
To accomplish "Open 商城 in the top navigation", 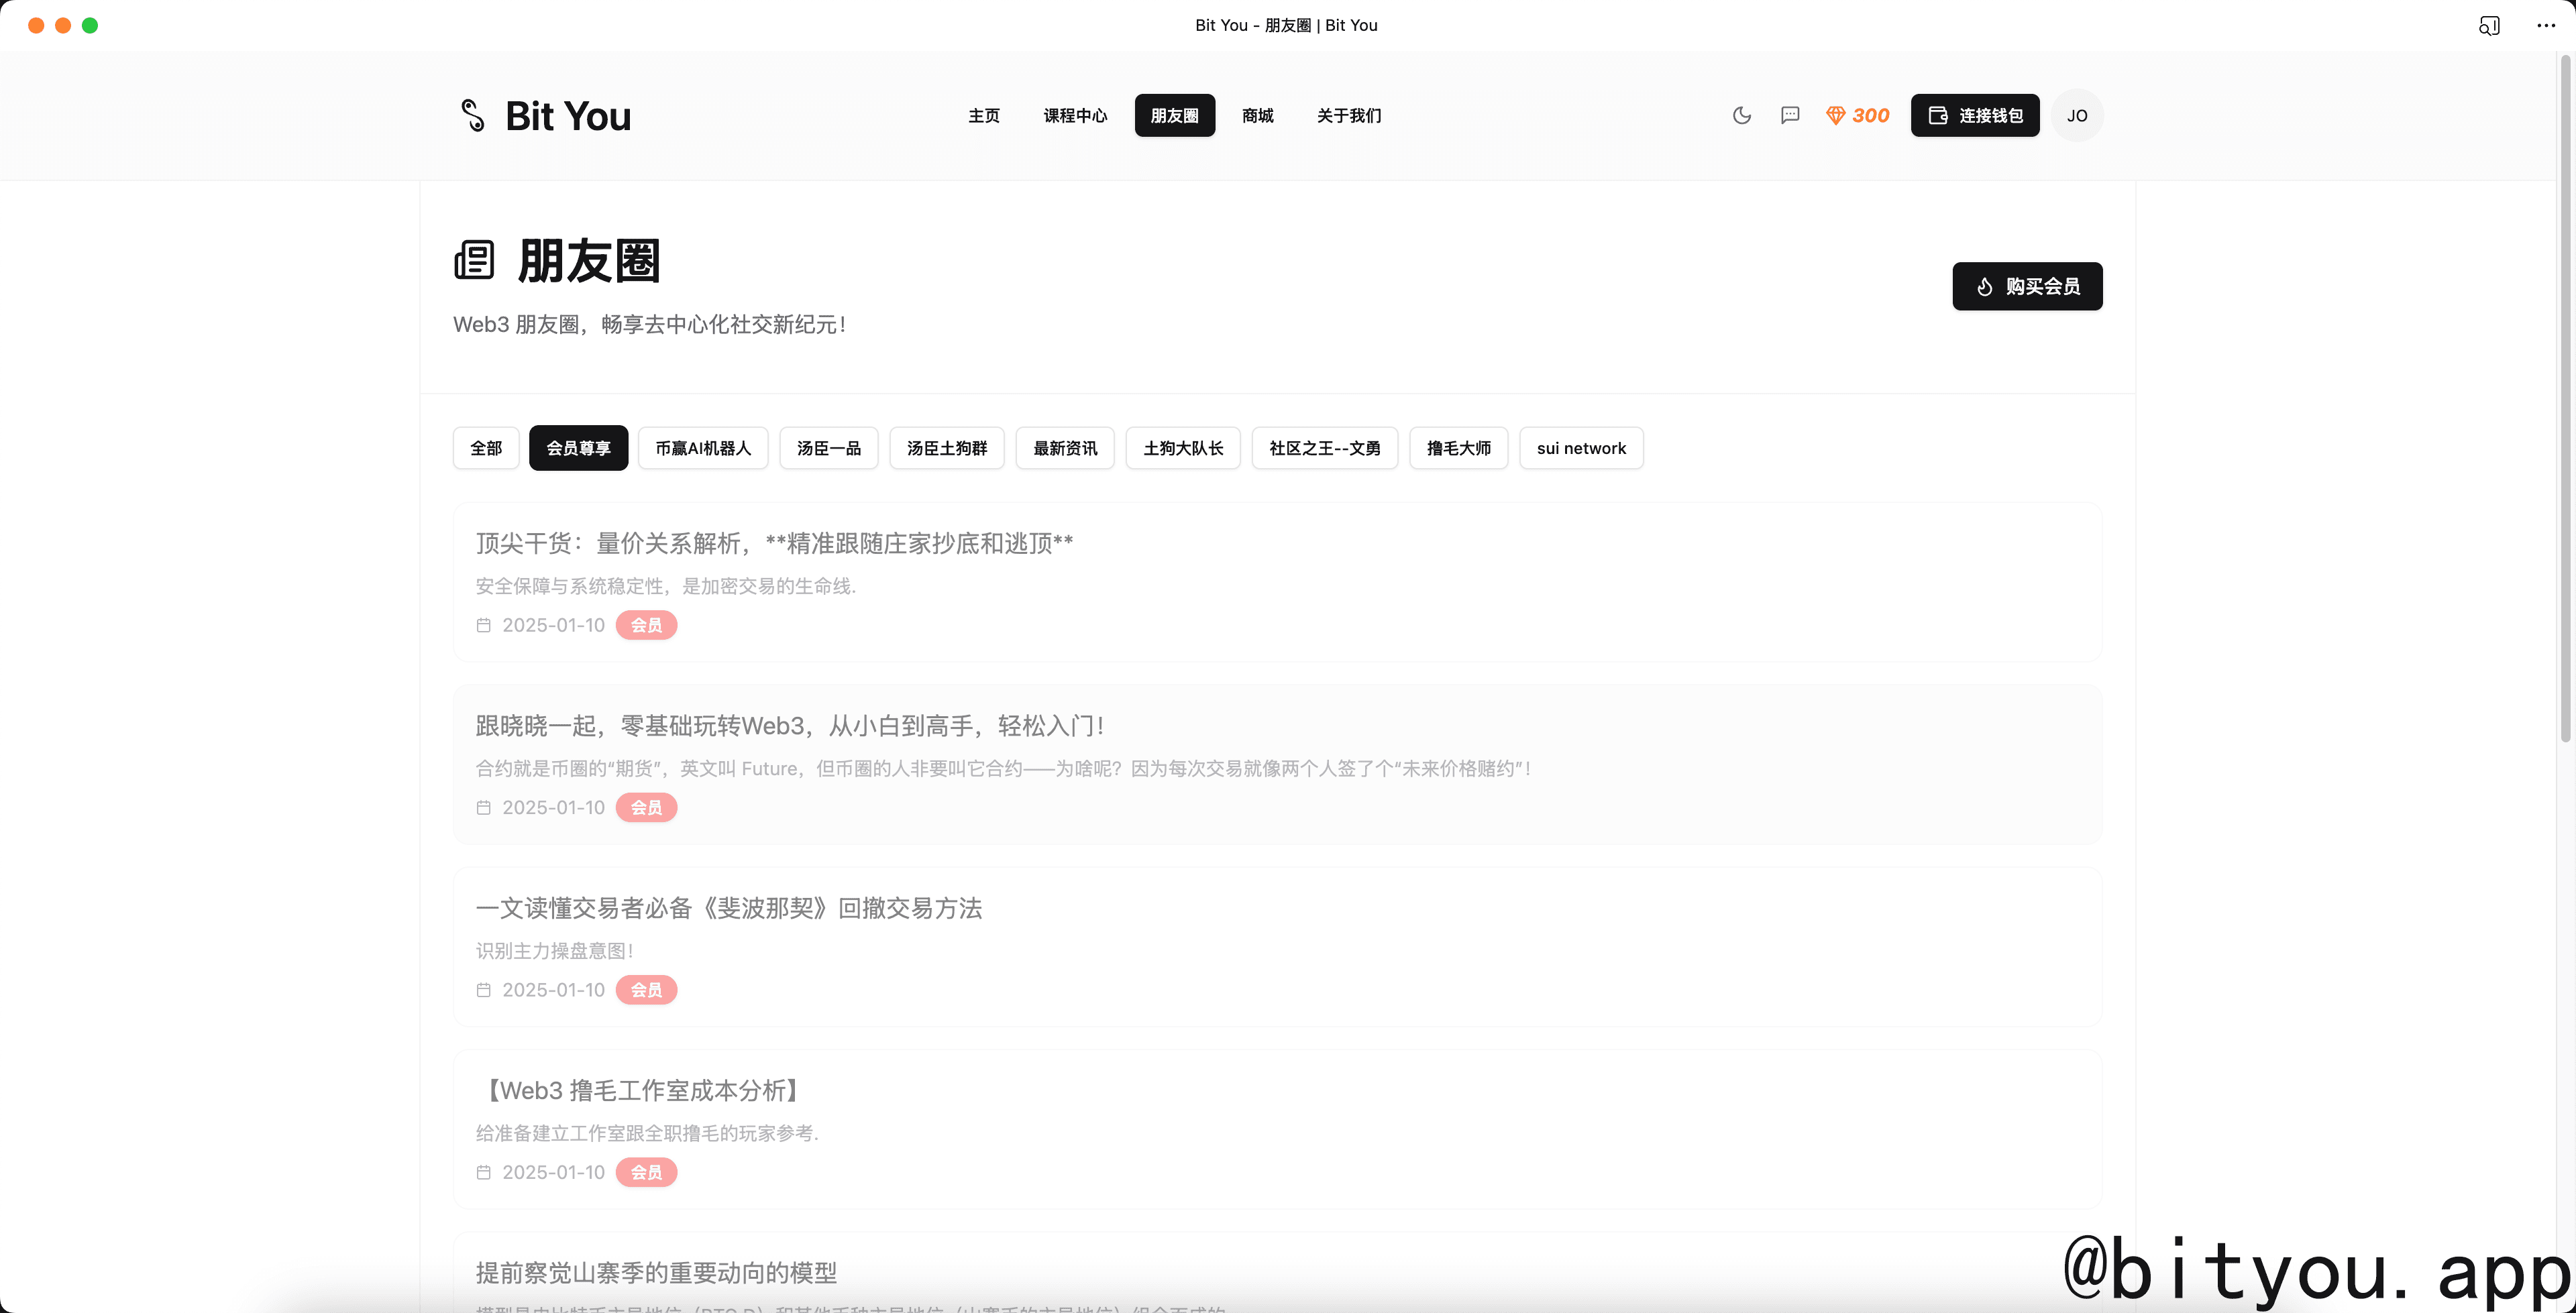I will 1258,115.
